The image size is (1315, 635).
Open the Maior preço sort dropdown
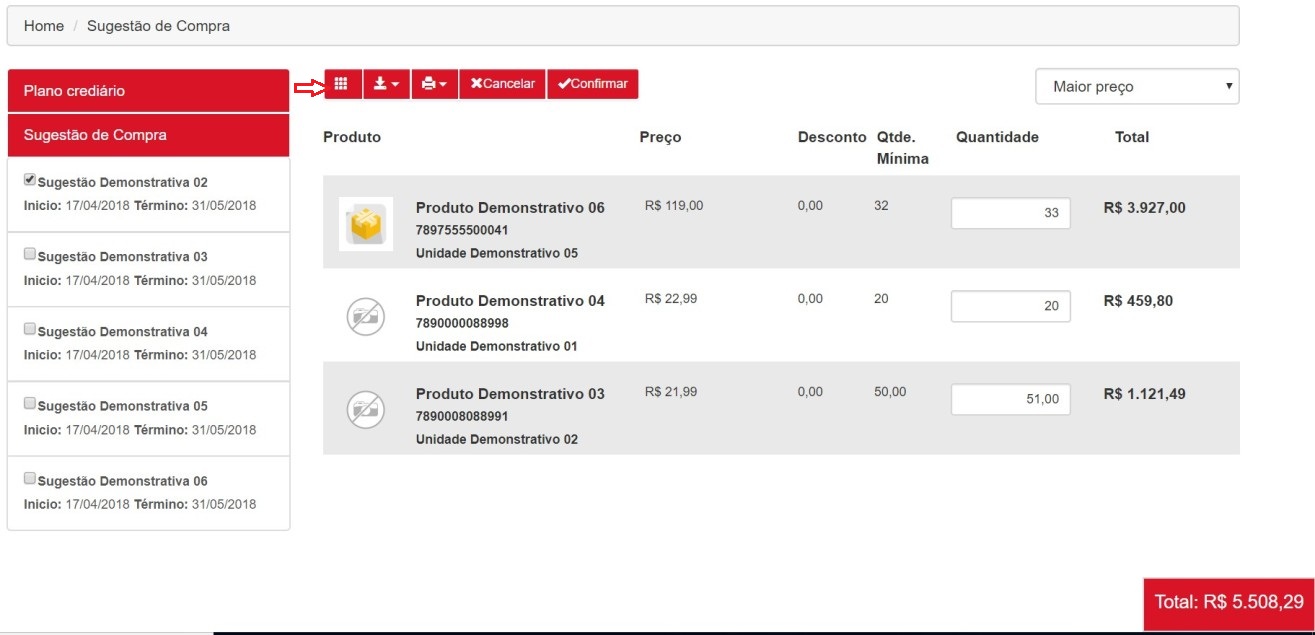[1137, 87]
